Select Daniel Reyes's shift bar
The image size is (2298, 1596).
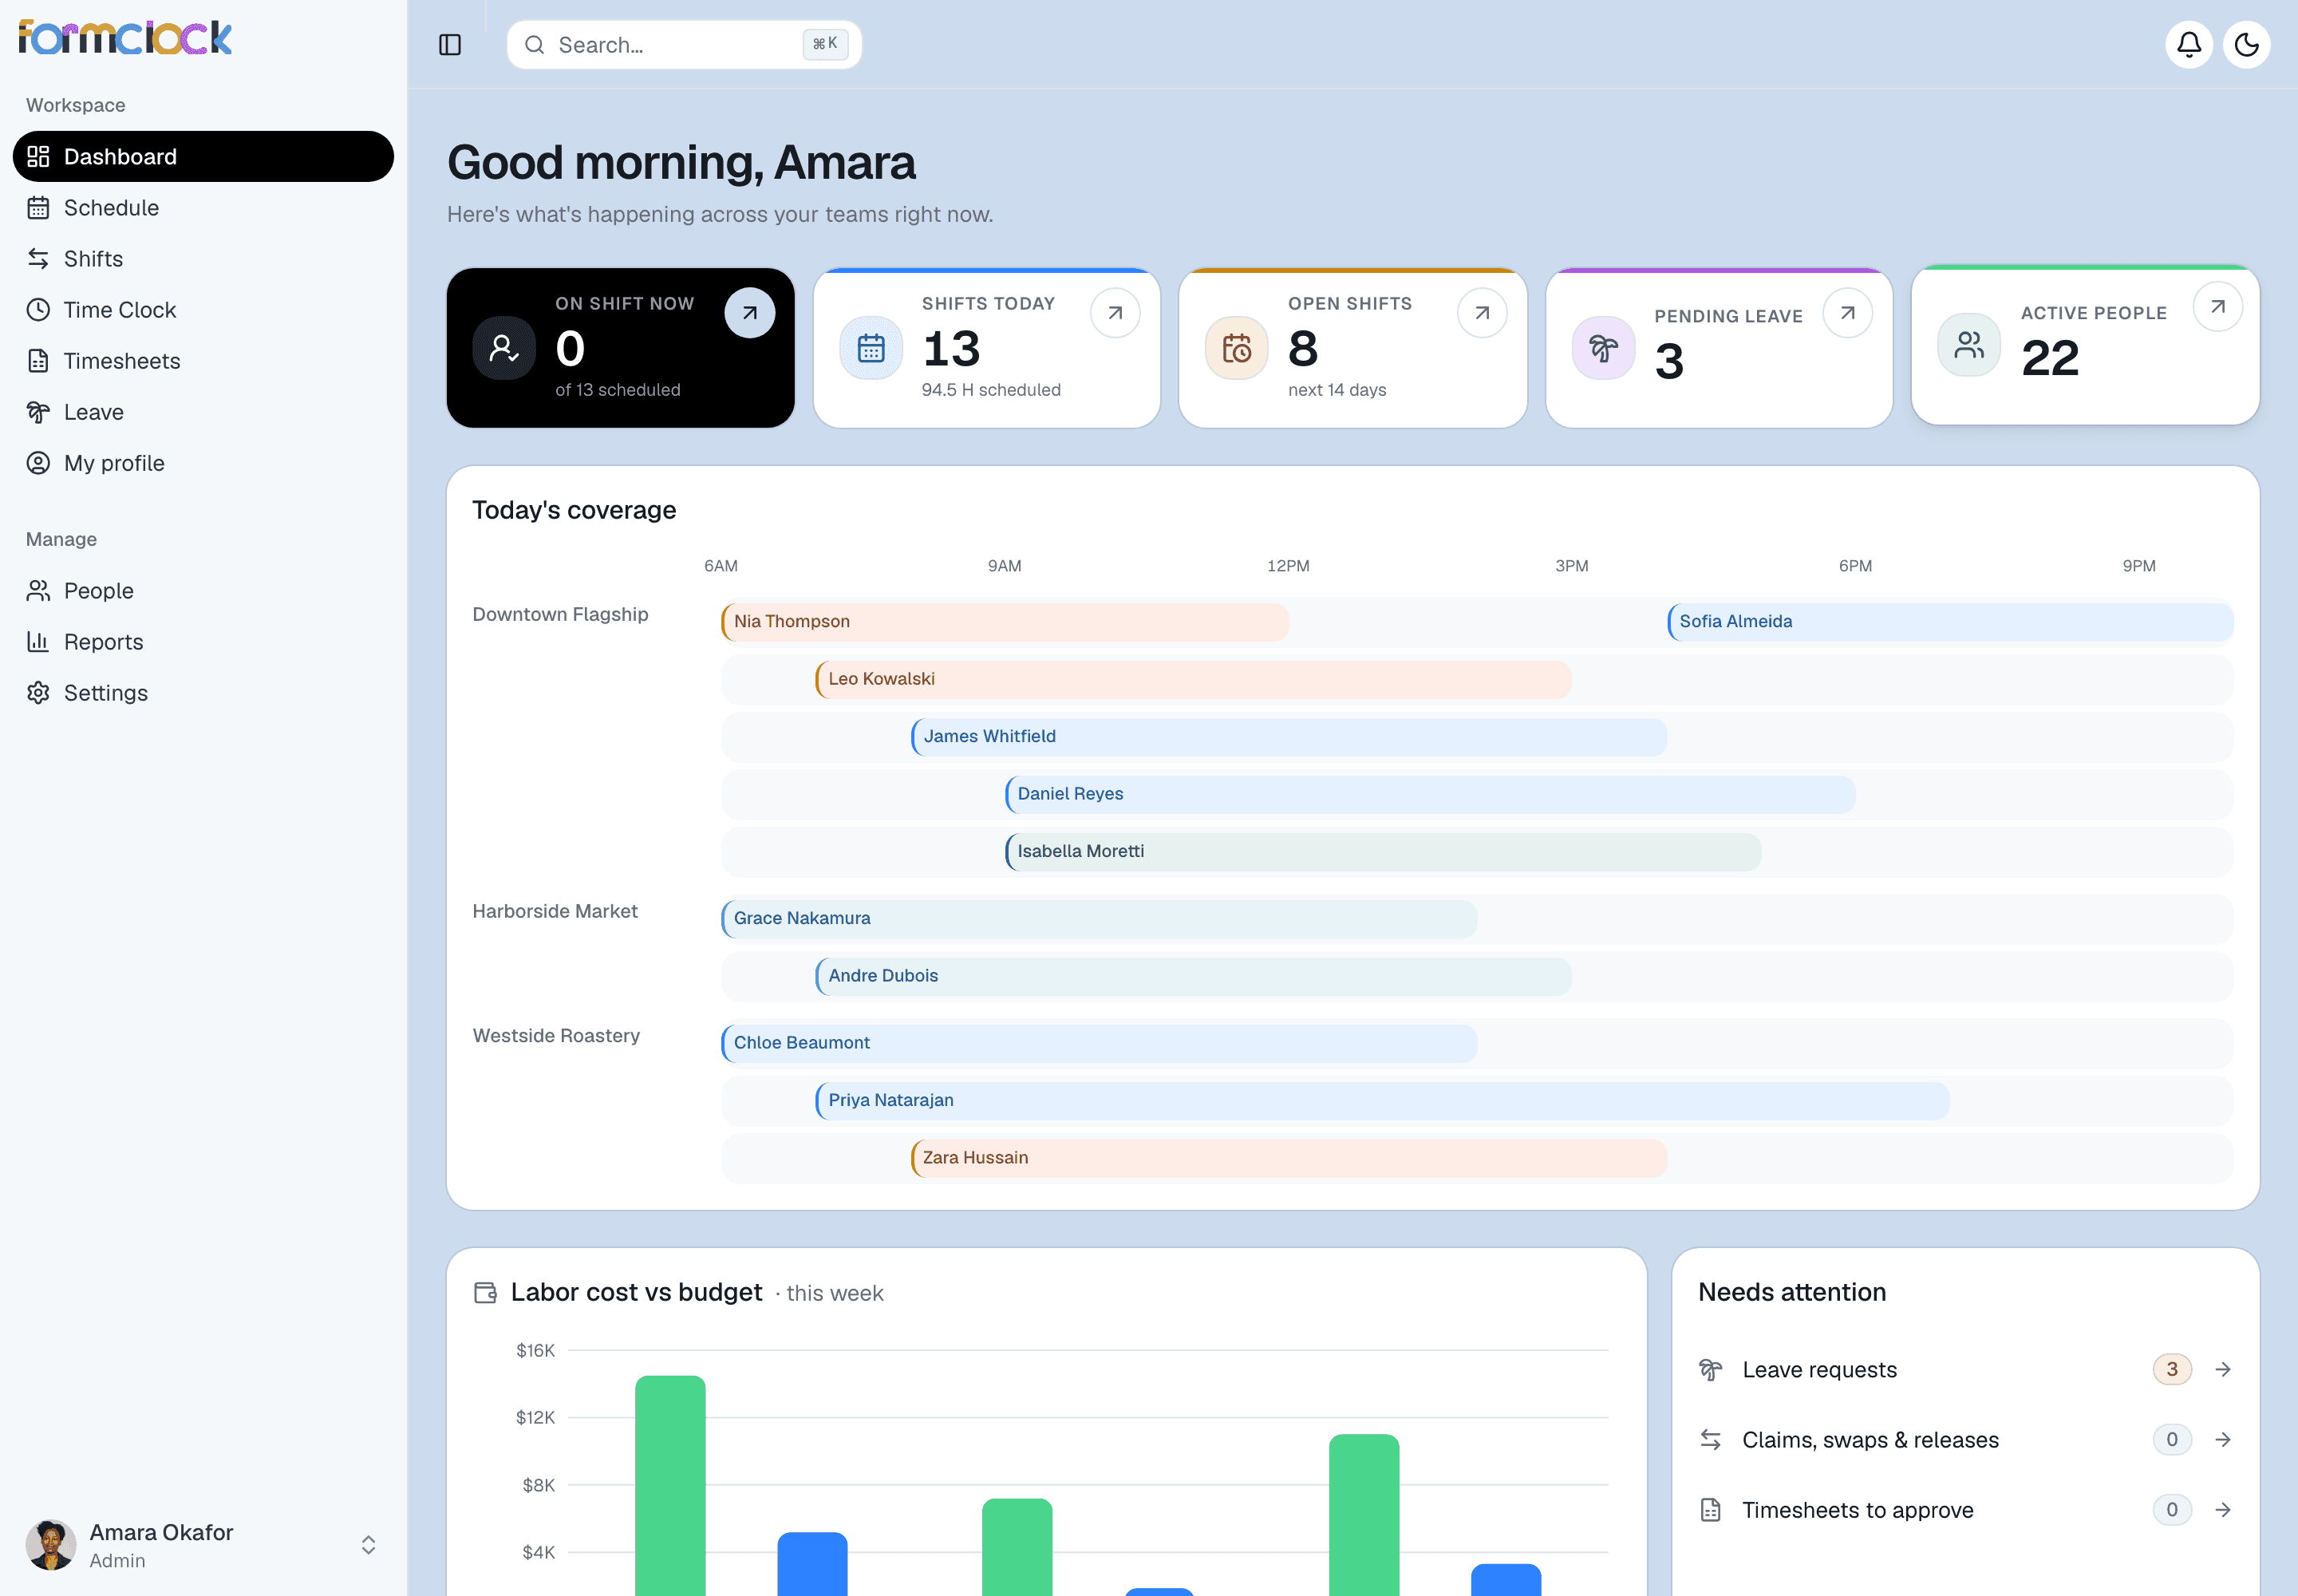click(1430, 794)
